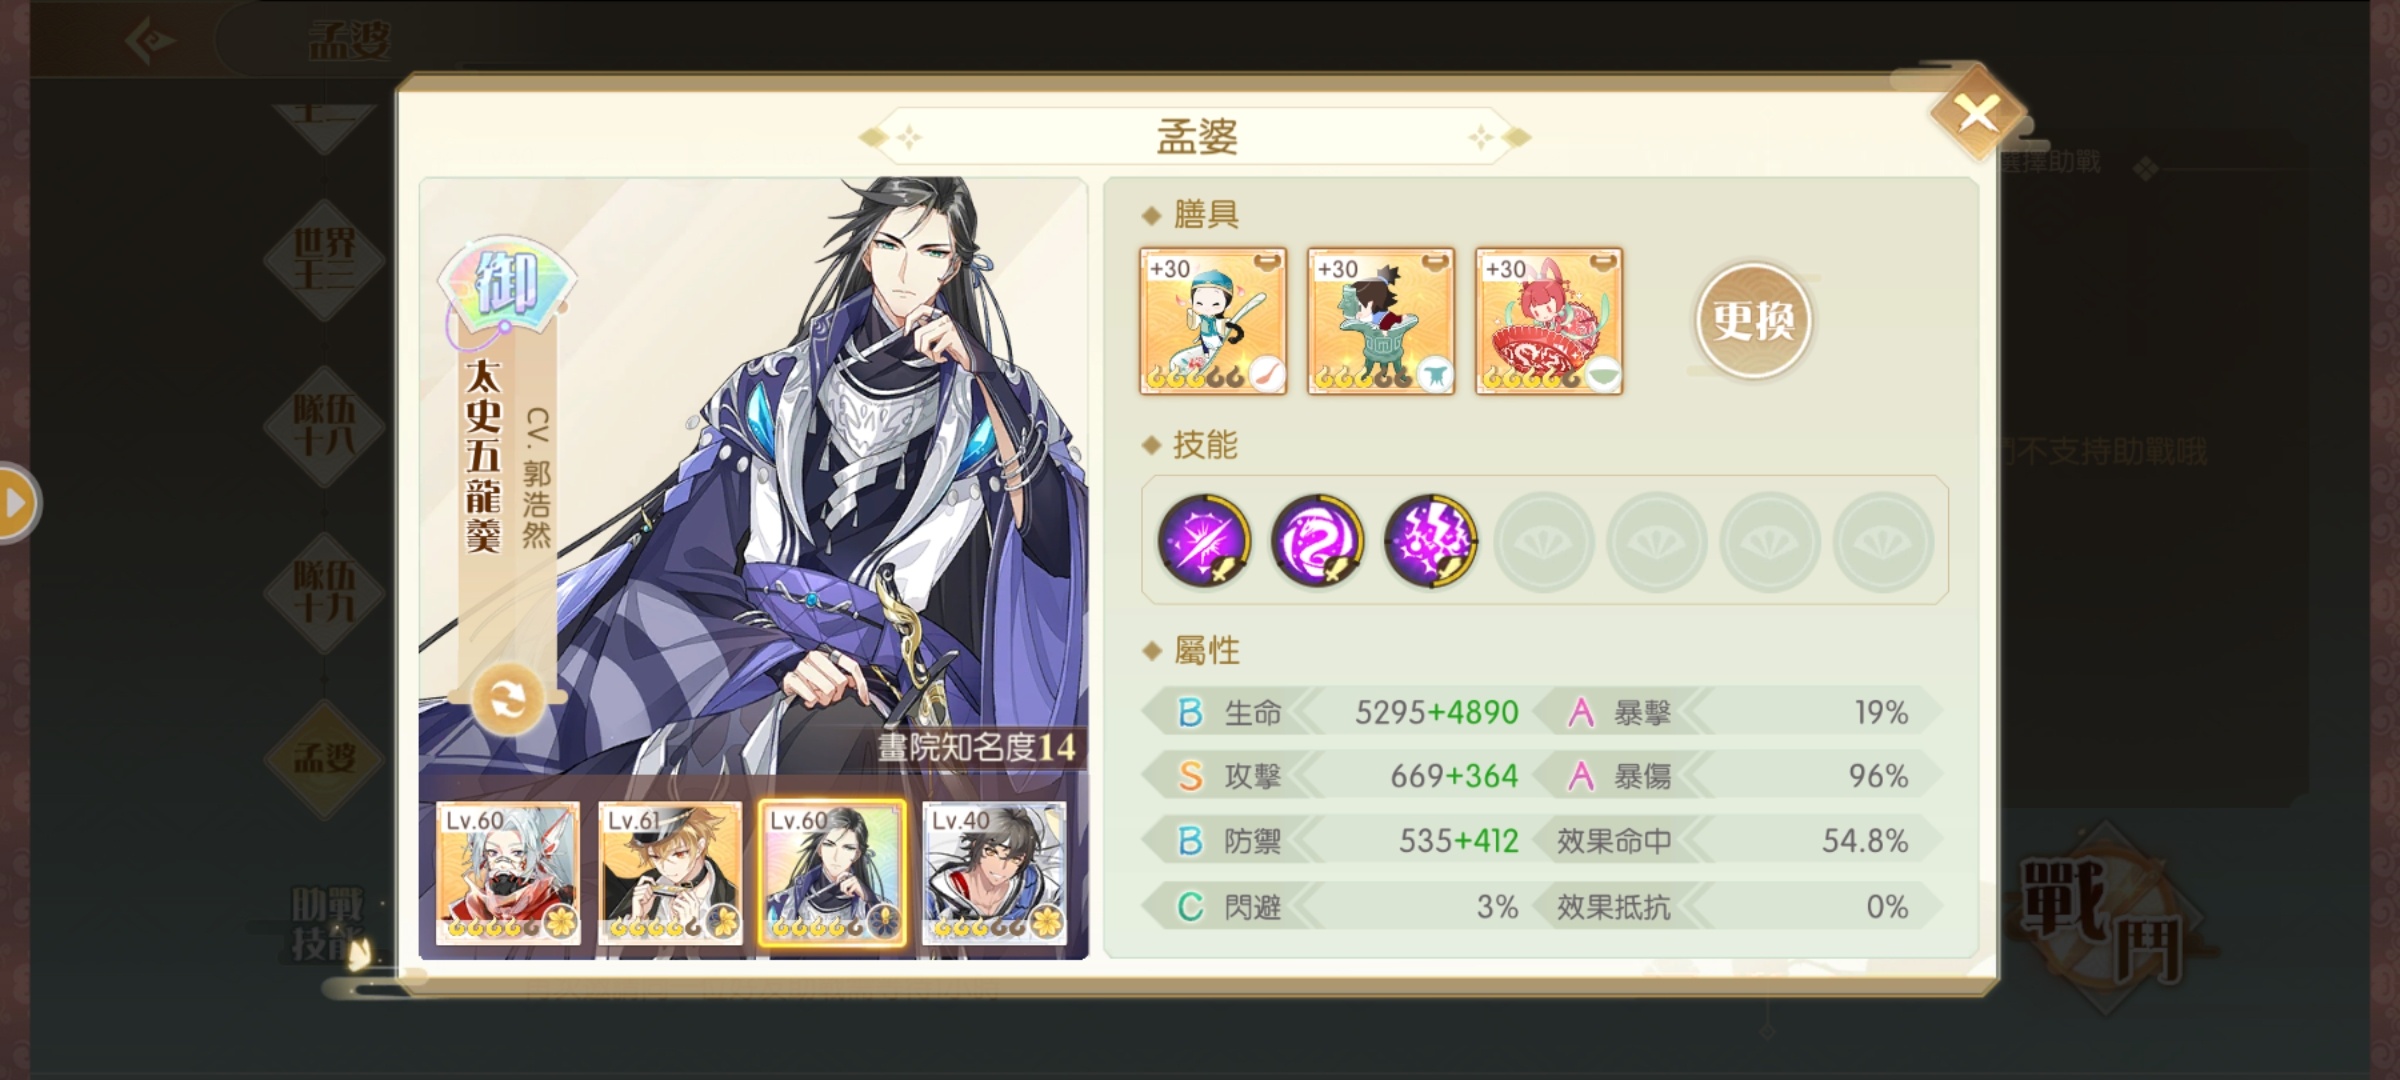Select the purple dragon swirl skill icon
Viewport: 2400px width, 1080px height.
coord(1317,541)
